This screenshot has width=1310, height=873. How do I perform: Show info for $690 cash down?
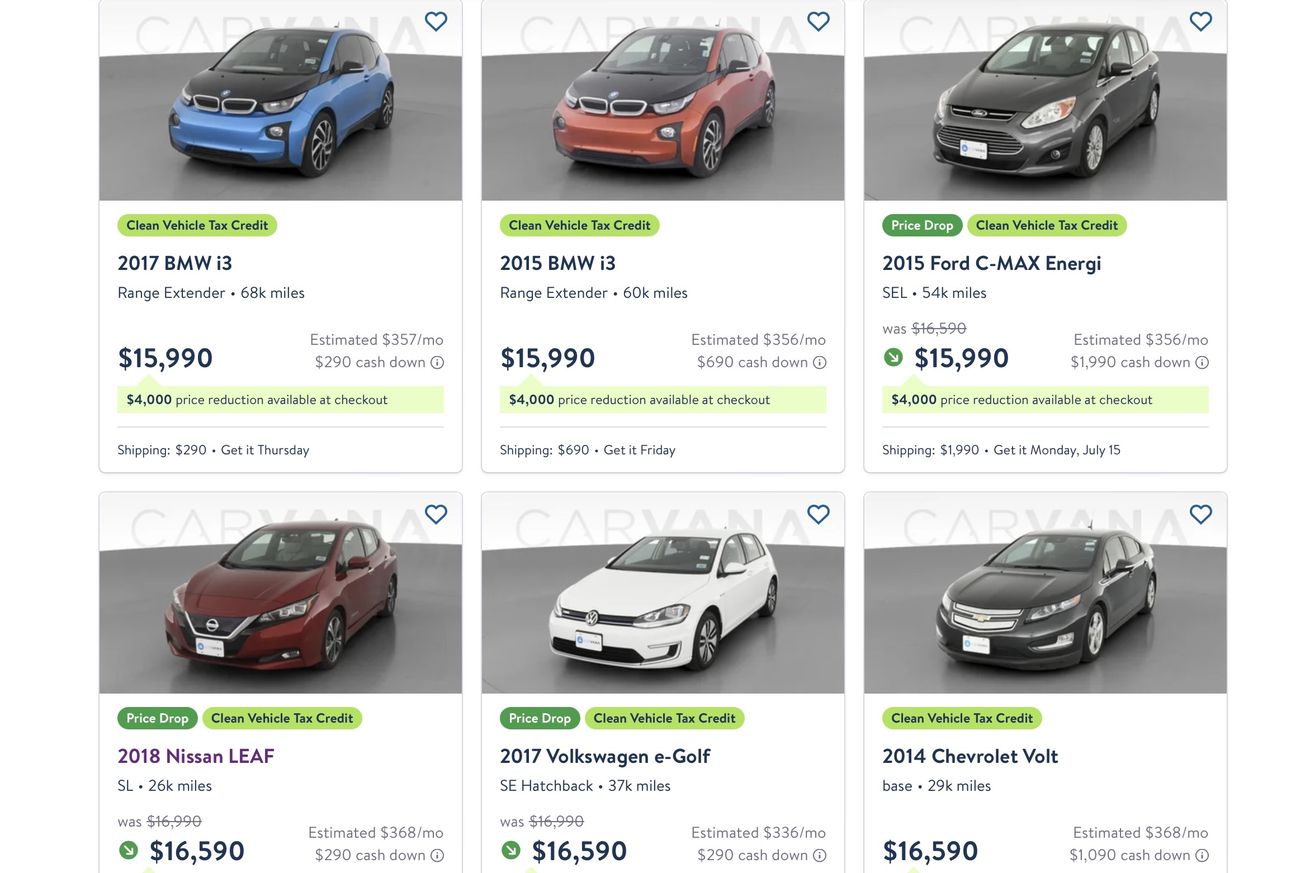pos(820,363)
